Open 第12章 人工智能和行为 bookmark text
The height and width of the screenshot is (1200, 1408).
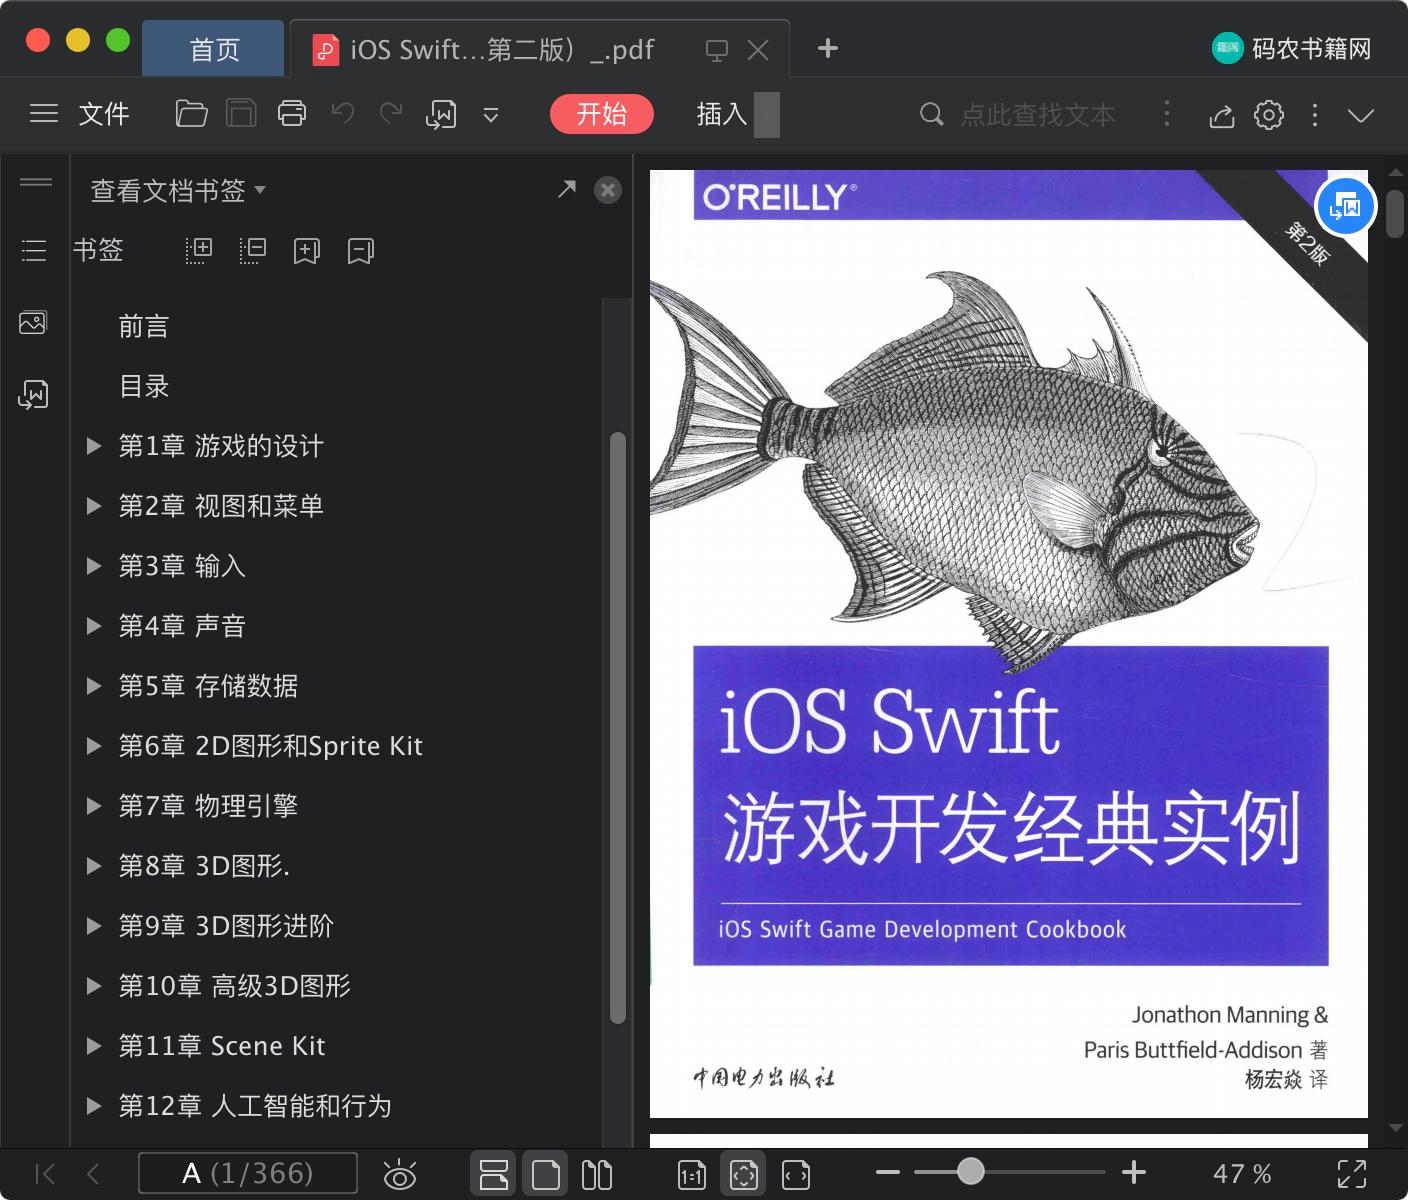pyautogui.click(x=255, y=1106)
